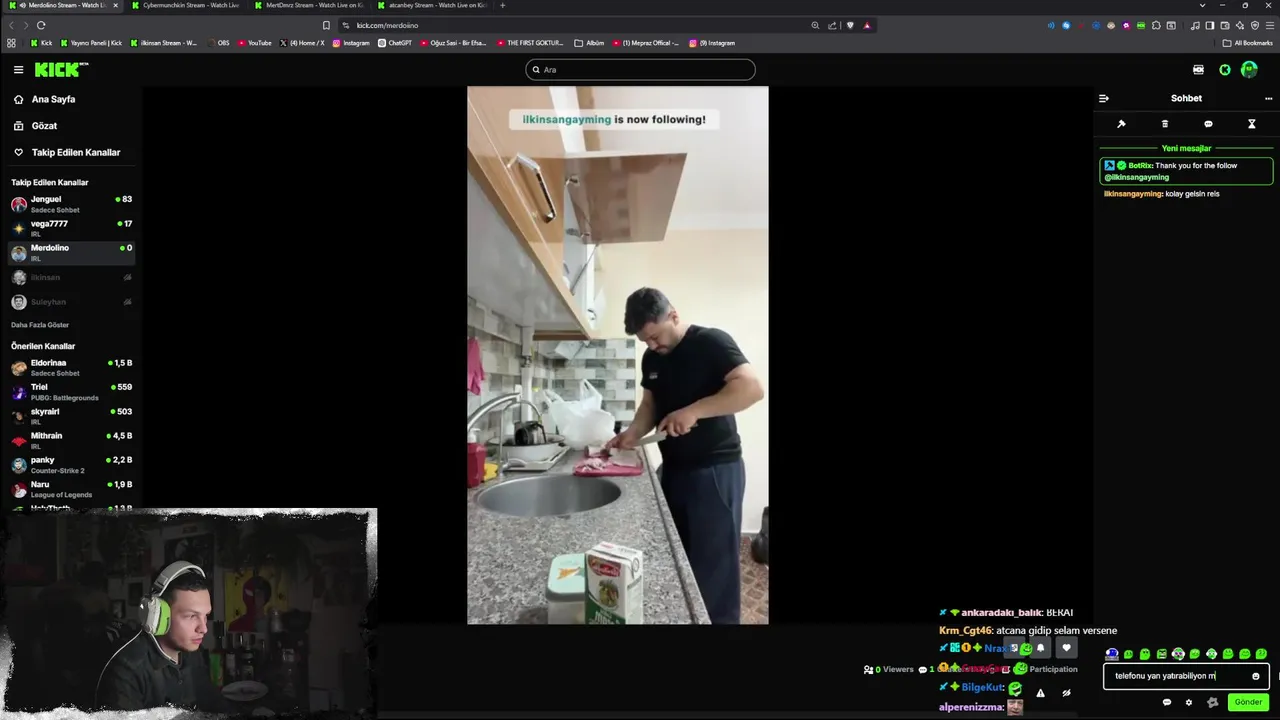Open All Bookmarks folder

1247,43
